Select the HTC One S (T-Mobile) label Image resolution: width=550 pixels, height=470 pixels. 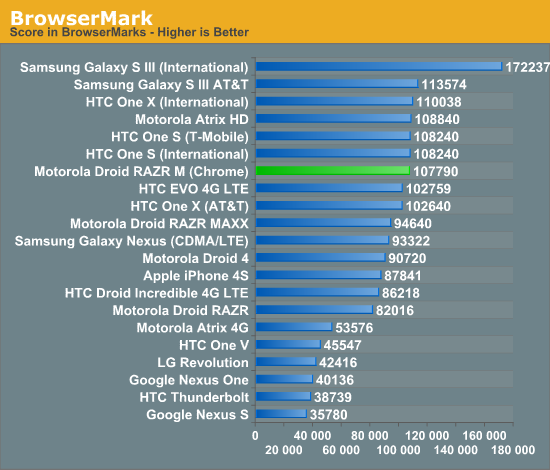point(180,137)
